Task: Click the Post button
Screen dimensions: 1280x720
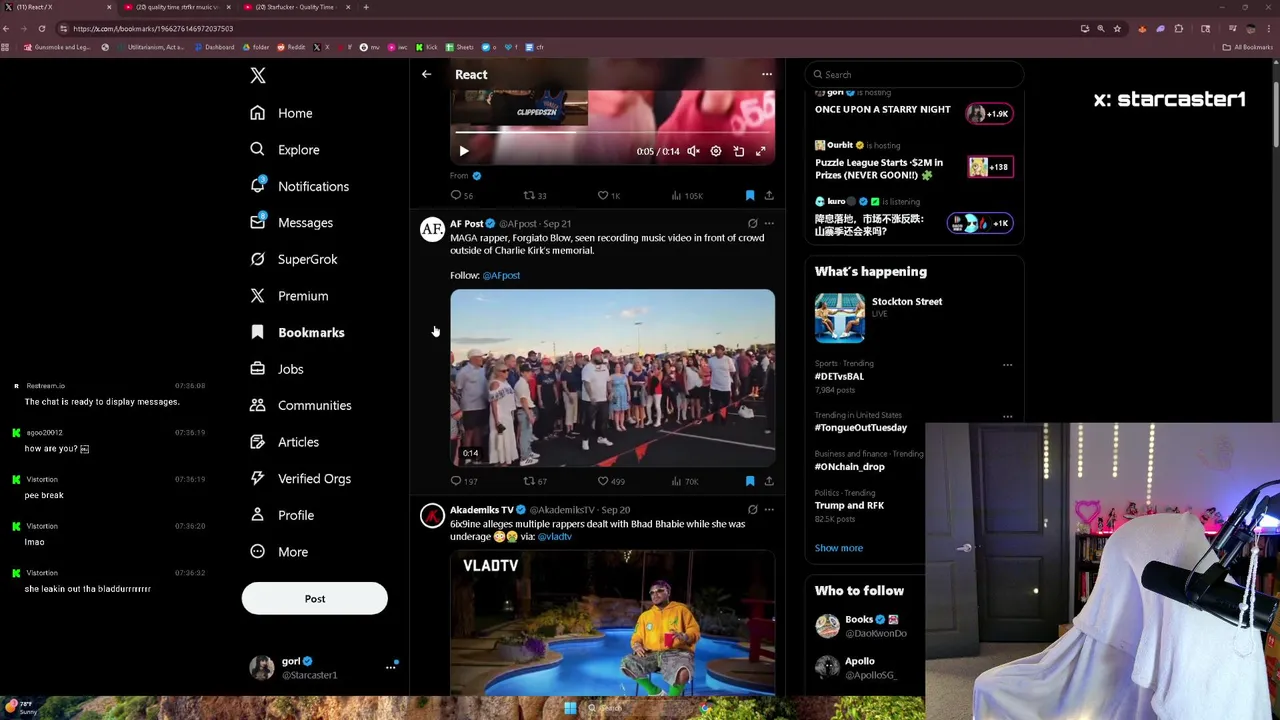Action: pos(314,598)
